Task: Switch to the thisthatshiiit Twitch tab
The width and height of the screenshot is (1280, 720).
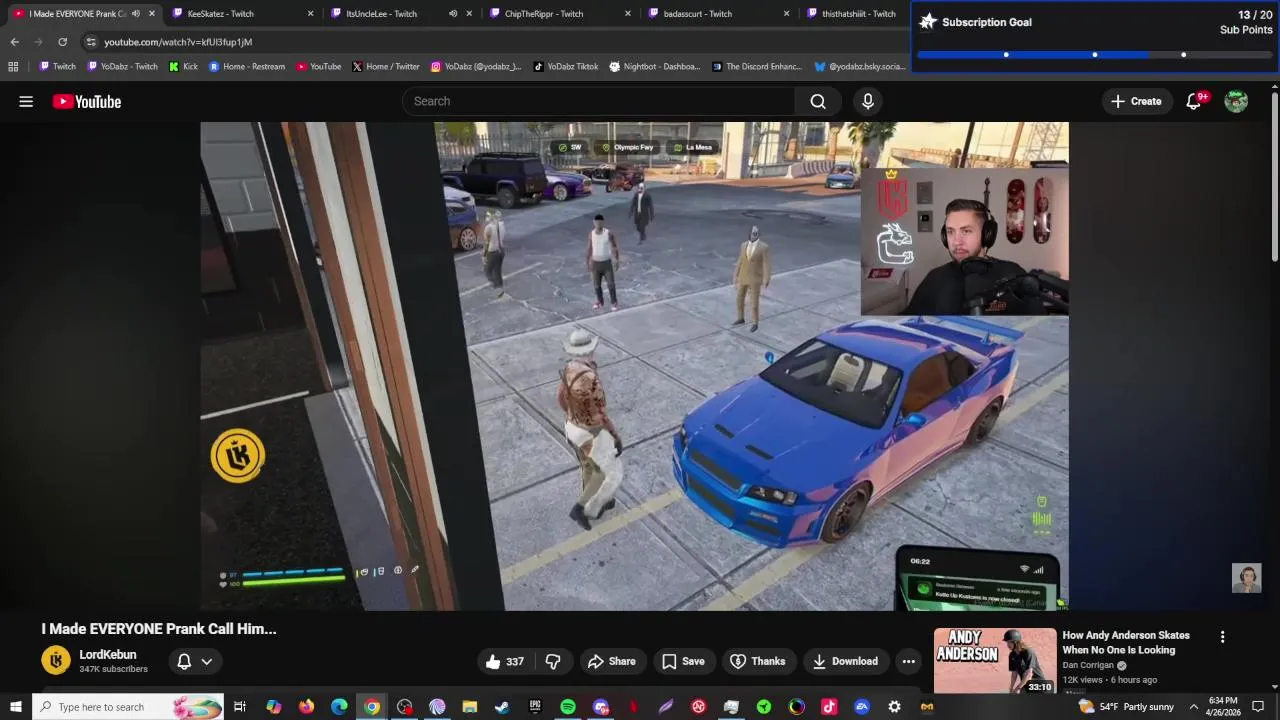Action: 855,14
